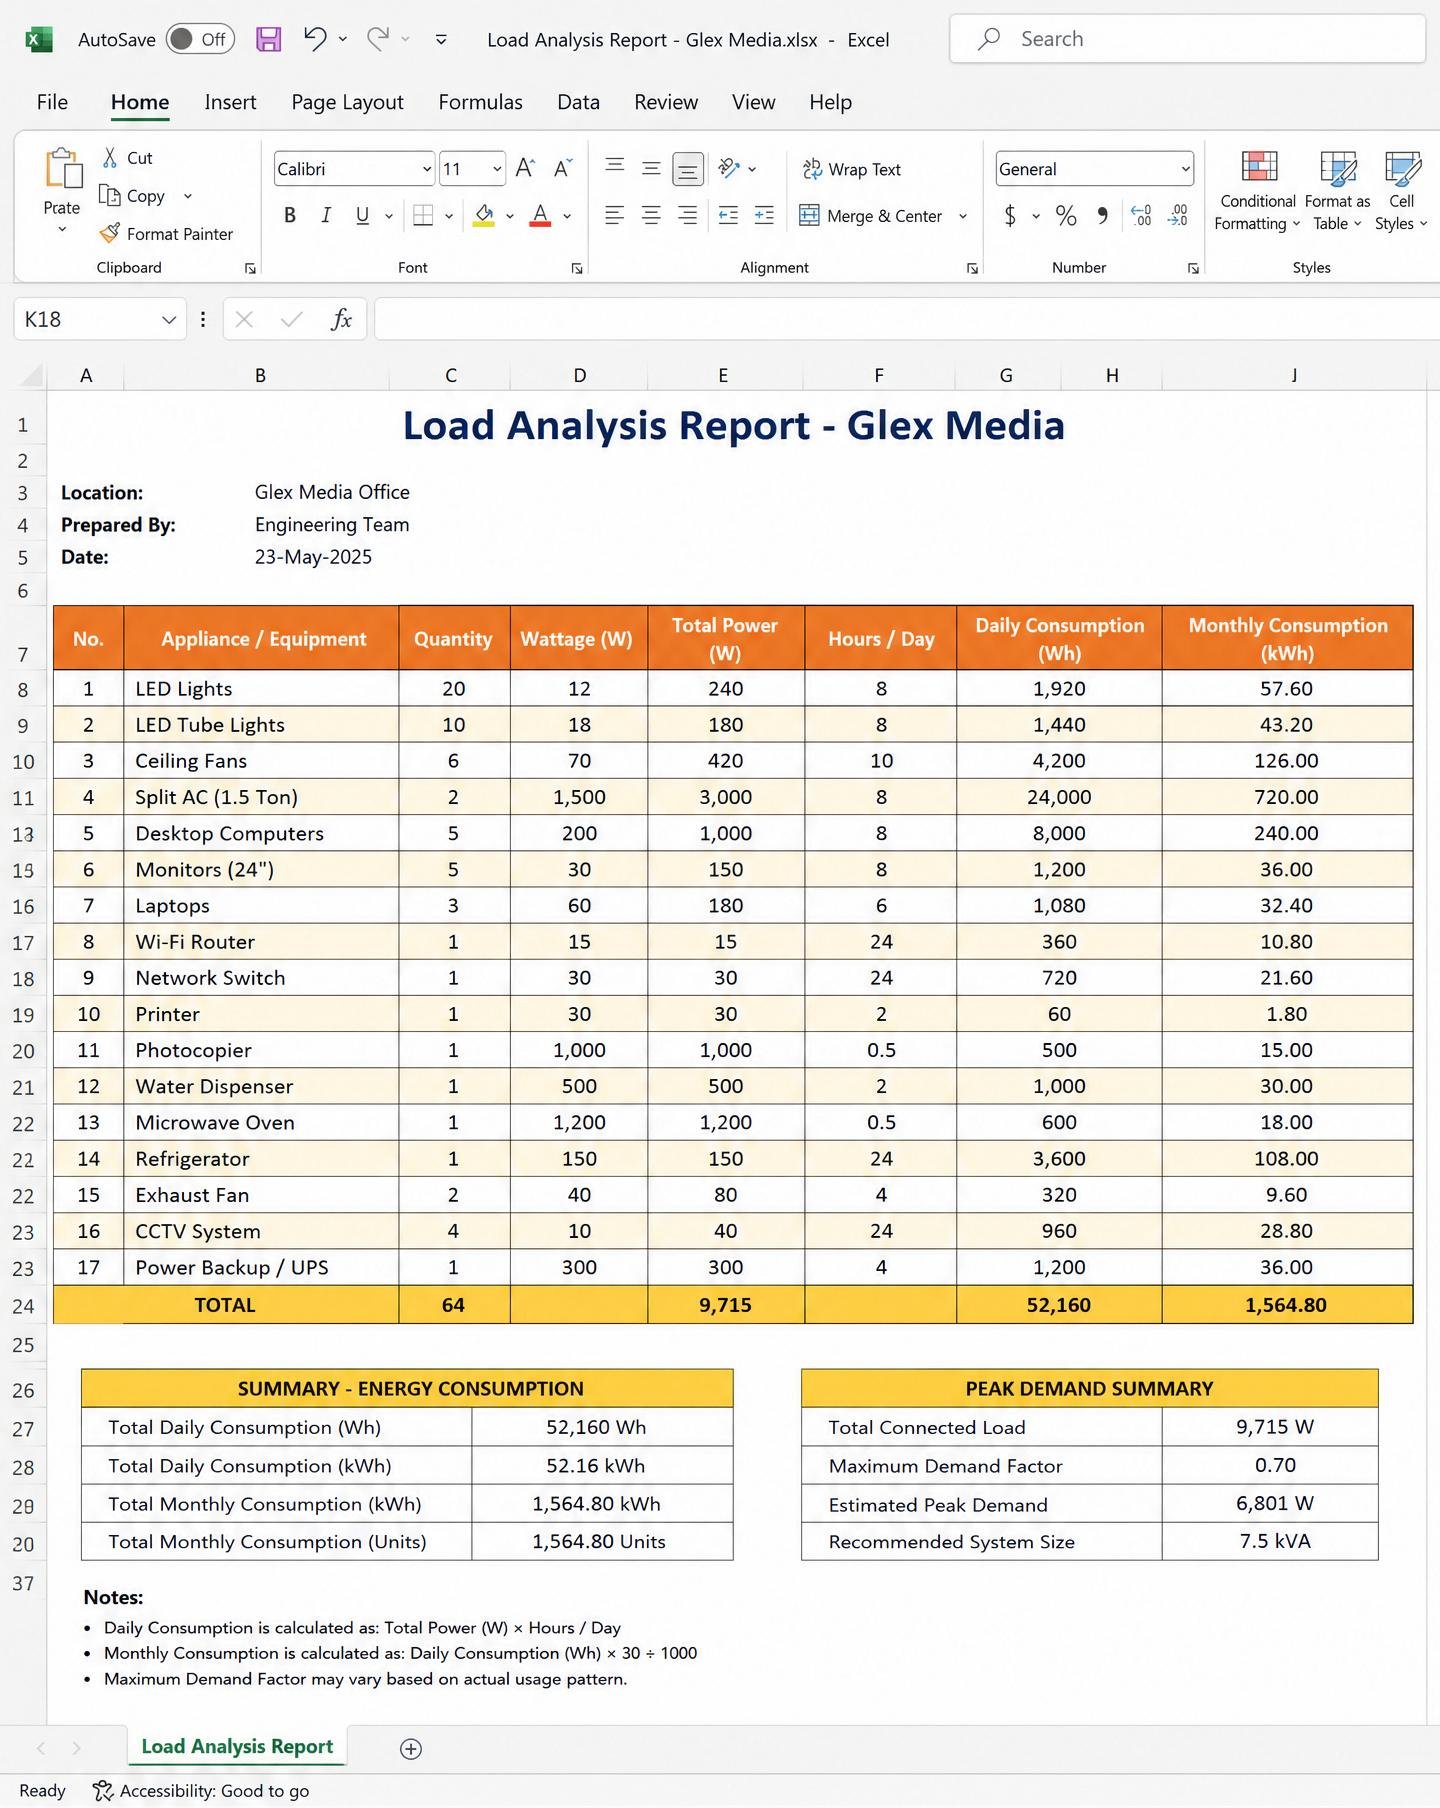Open the Font dialog launcher
1440x1808 pixels.
pos(577,268)
